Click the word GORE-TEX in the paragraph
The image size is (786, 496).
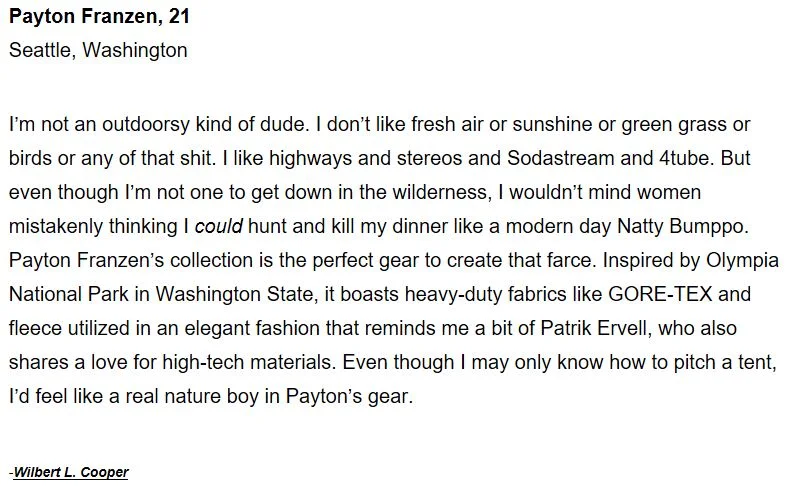660,294
